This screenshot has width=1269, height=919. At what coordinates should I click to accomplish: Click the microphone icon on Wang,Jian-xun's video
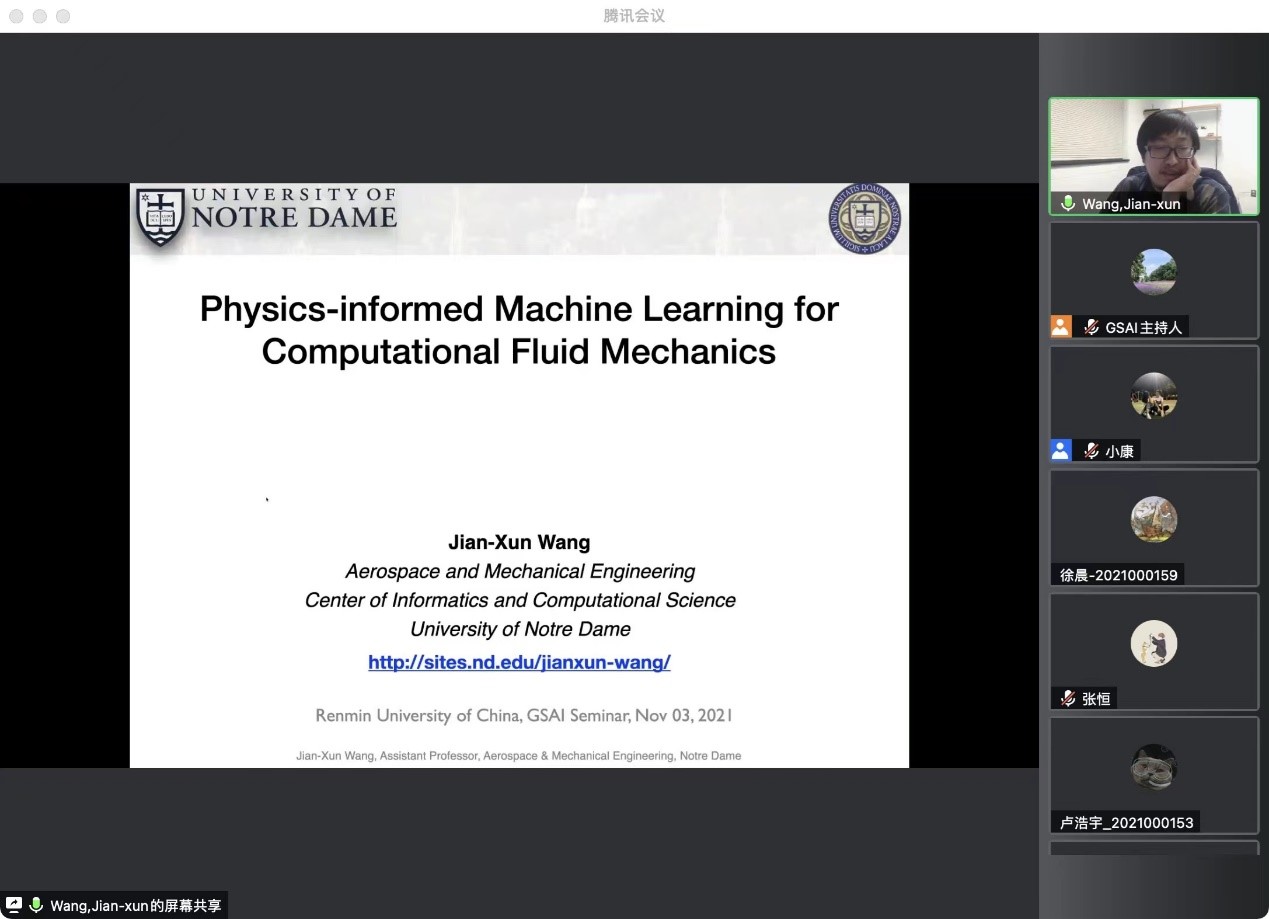[1068, 204]
